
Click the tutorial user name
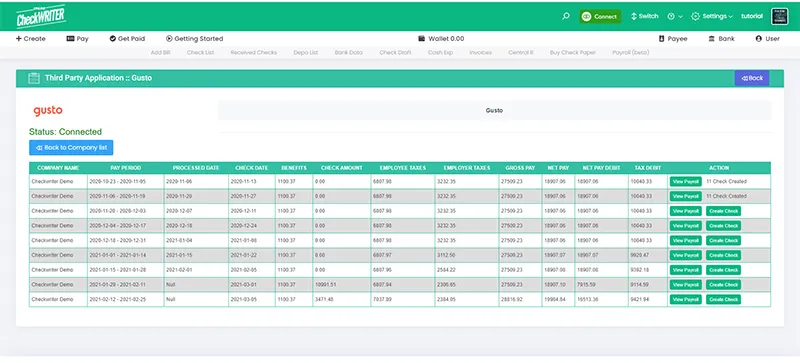tap(752, 16)
